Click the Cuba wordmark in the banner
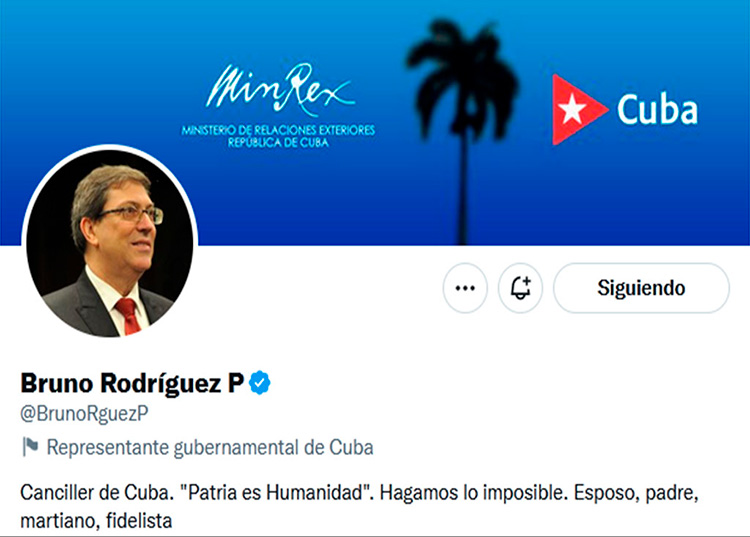Viewport: 750px width, 537px height. click(x=657, y=110)
